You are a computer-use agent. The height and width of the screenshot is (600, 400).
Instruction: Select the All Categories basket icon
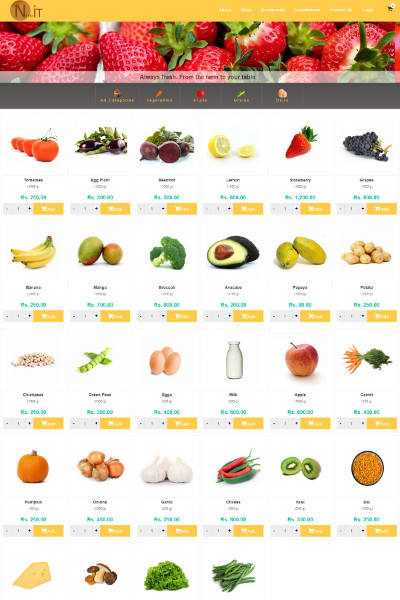pos(117,93)
